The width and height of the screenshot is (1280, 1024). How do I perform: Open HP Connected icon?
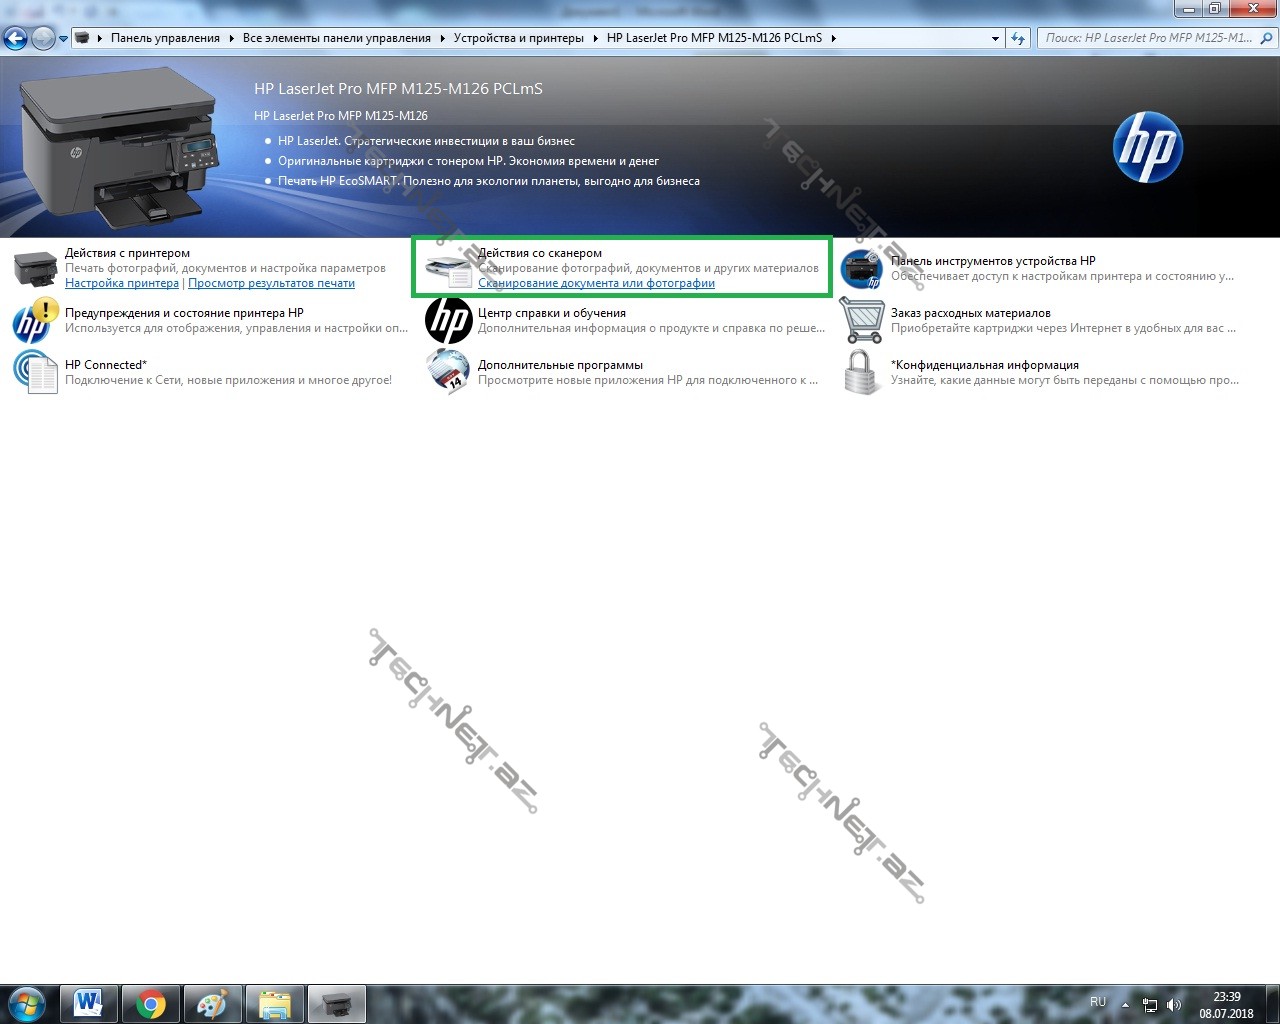35,372
